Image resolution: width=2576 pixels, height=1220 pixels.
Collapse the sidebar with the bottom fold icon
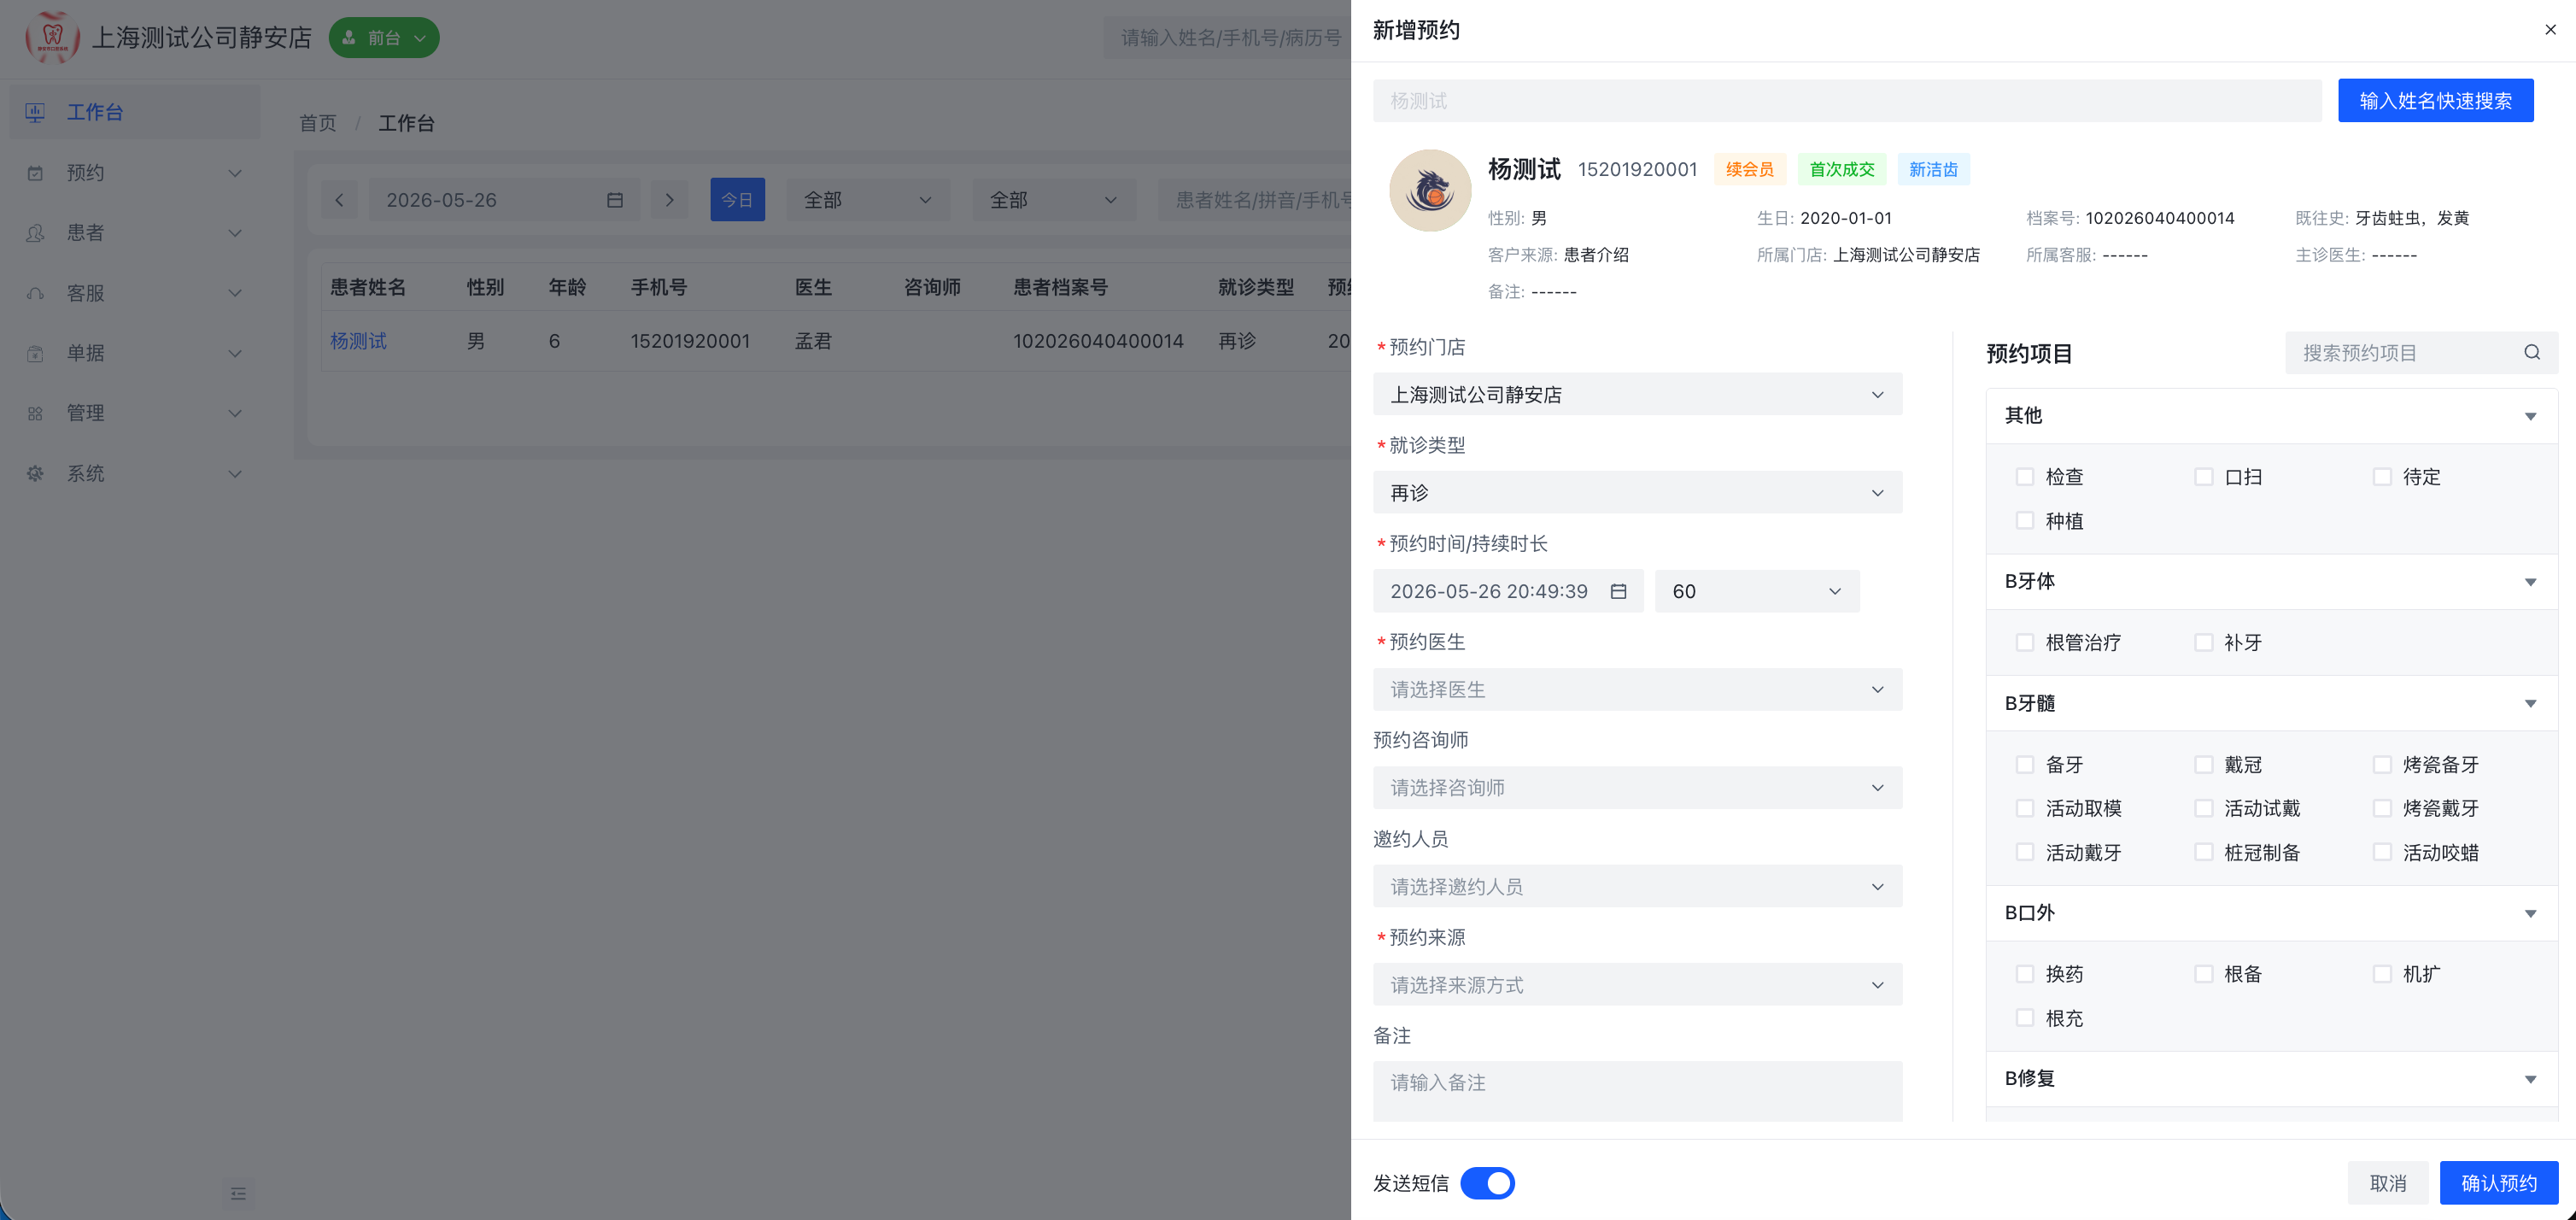(238, 1193)
